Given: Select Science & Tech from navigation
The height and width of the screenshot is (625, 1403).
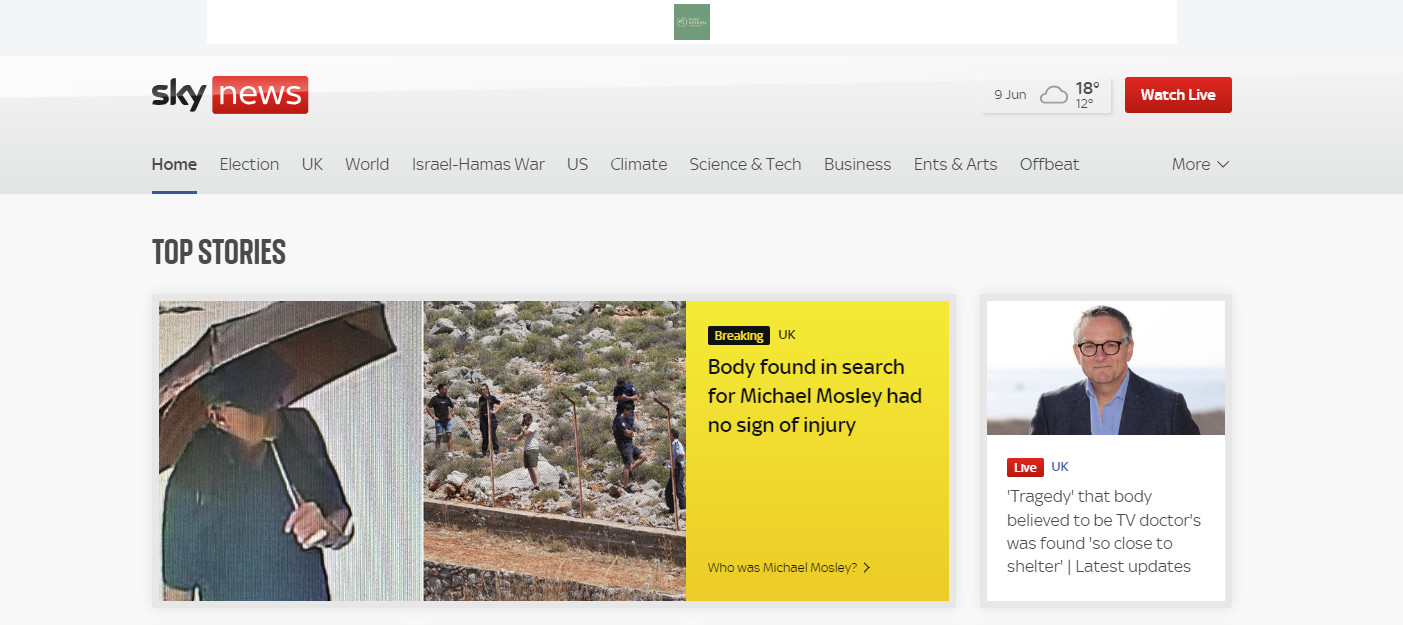Looking at the screenshot, I should pos(745,164).
